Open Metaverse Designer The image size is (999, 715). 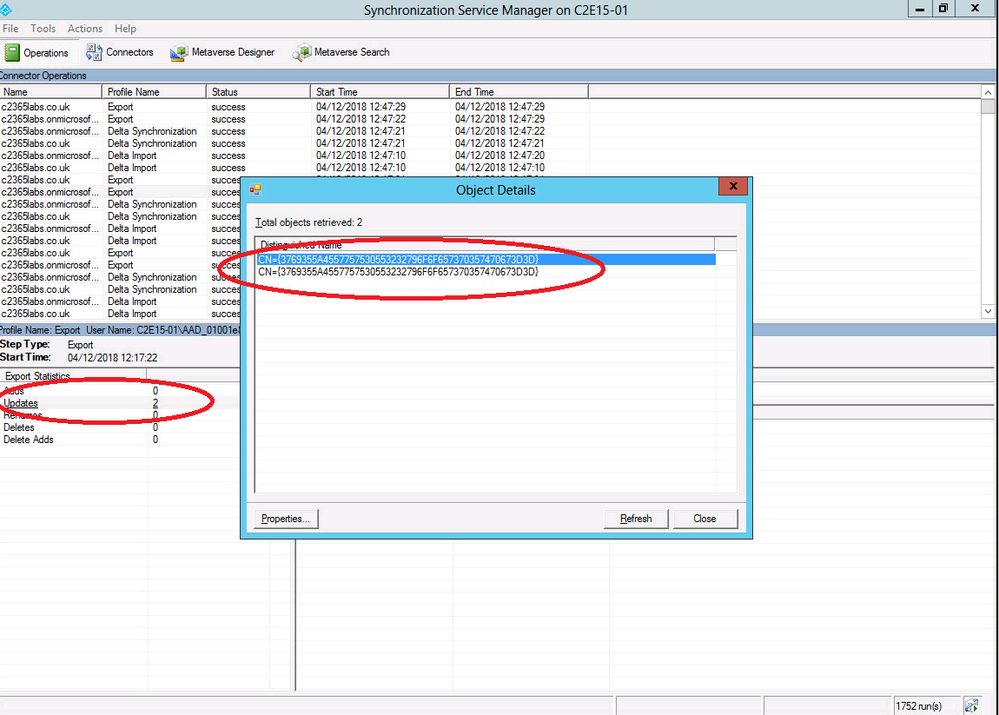(222, 52)
